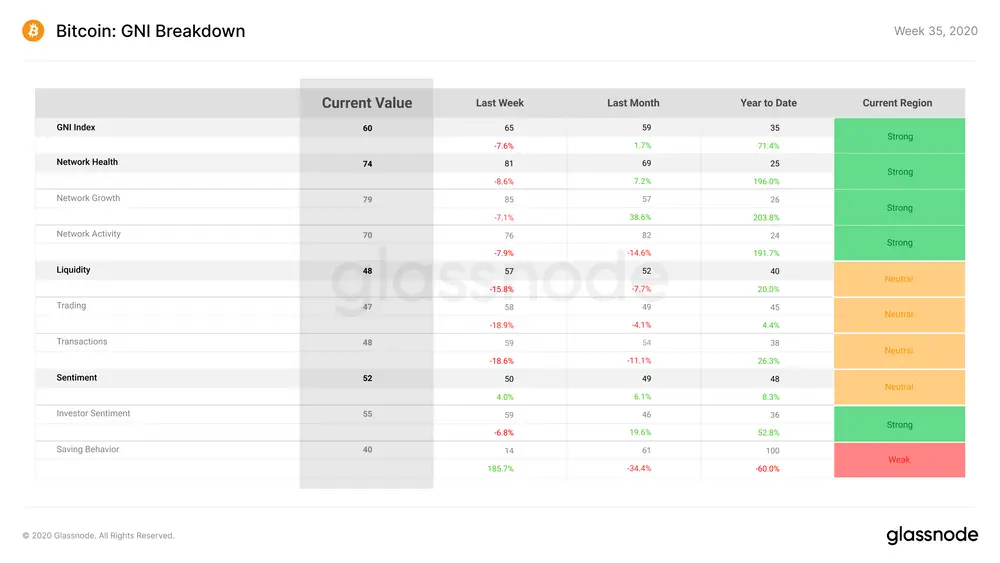The image size is (1000, 563).
Task: Open the Network Growth row
Action: pos(88,198)
